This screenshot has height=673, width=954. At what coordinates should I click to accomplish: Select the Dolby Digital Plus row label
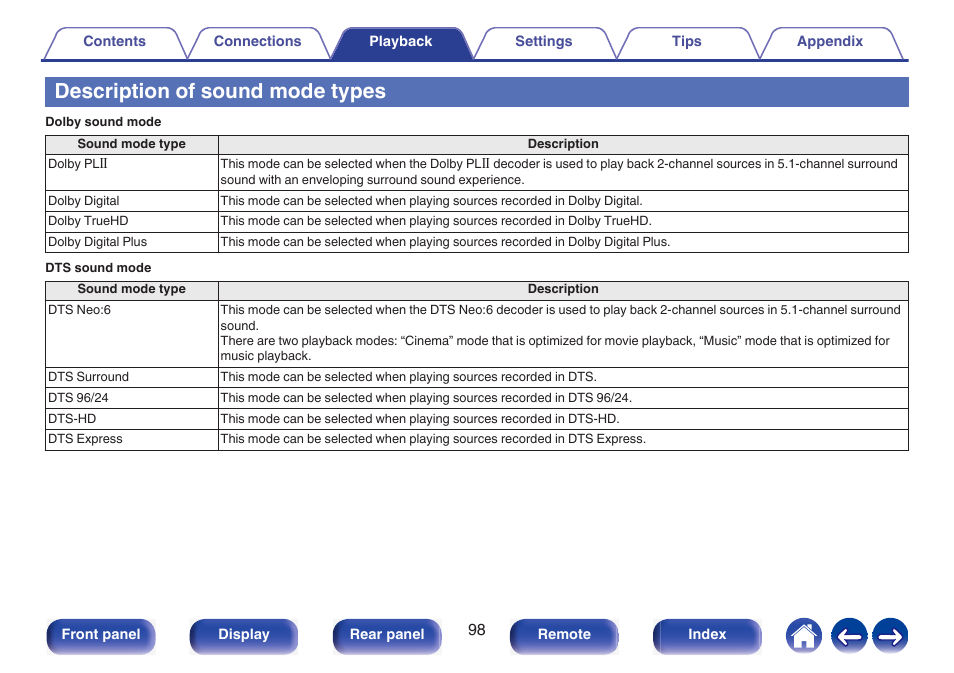click(97, 242)
